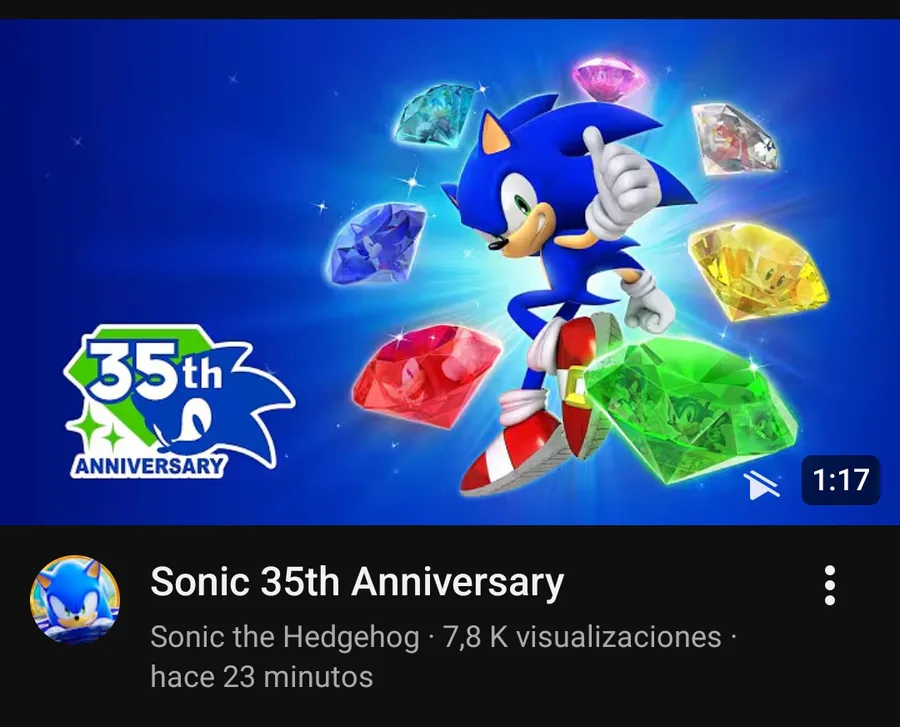
Task: Click Sonic's thumbs-up glove
Action: tap(617, 175)
